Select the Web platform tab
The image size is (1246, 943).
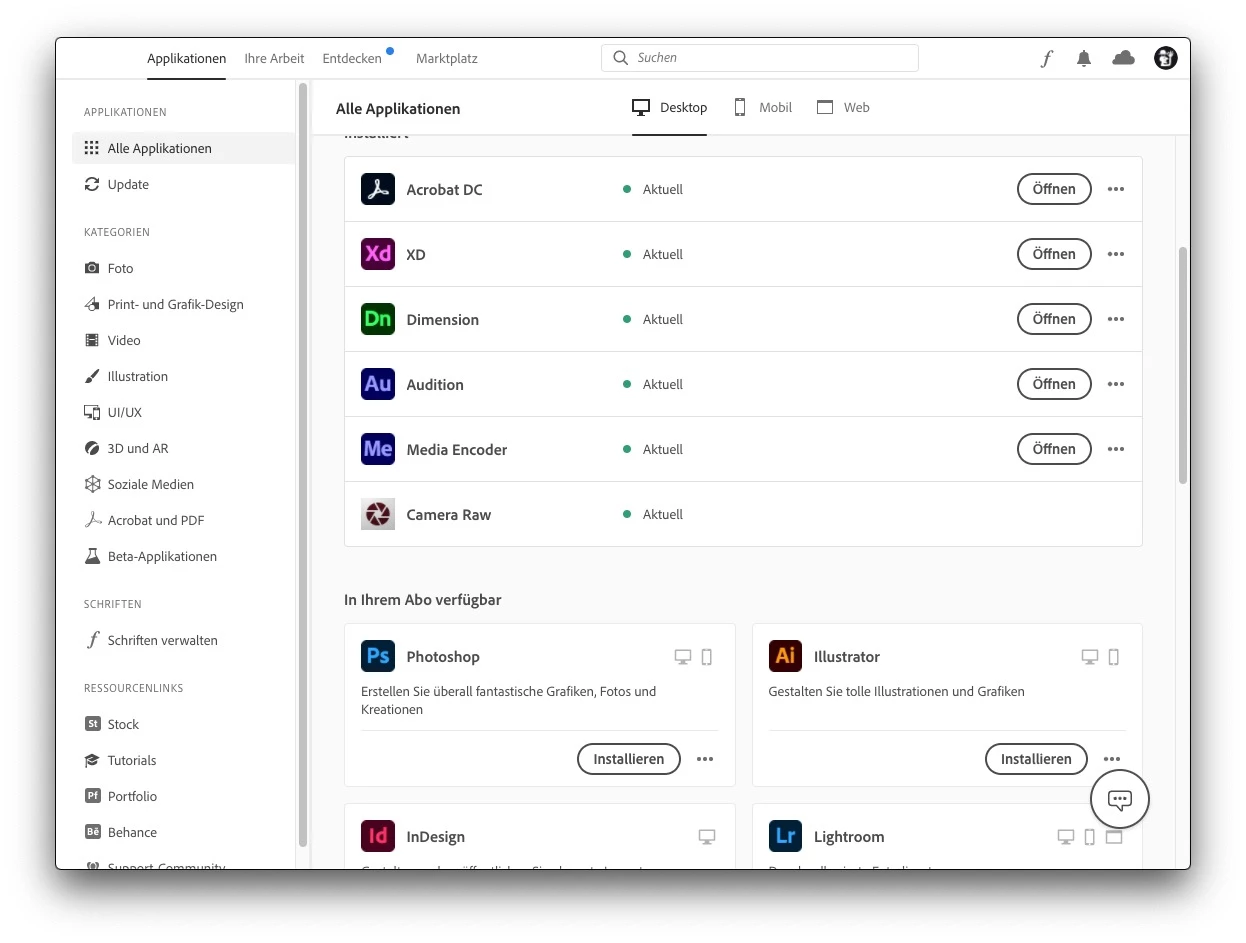pos(843,107)
